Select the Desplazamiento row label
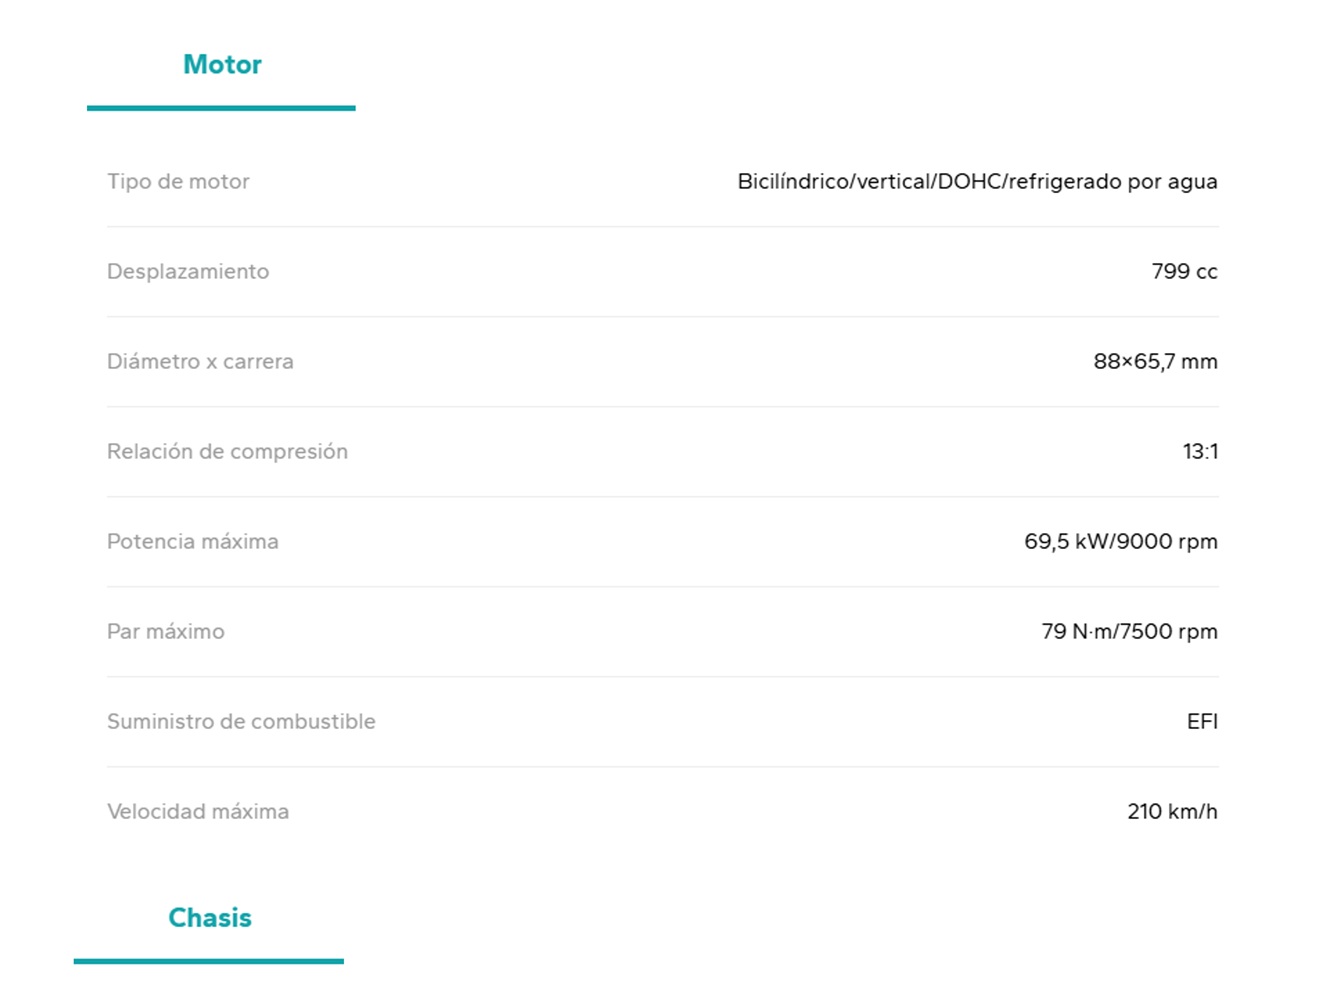Viewport: 1332px width, 1000px height. click(x=188, y=271)
